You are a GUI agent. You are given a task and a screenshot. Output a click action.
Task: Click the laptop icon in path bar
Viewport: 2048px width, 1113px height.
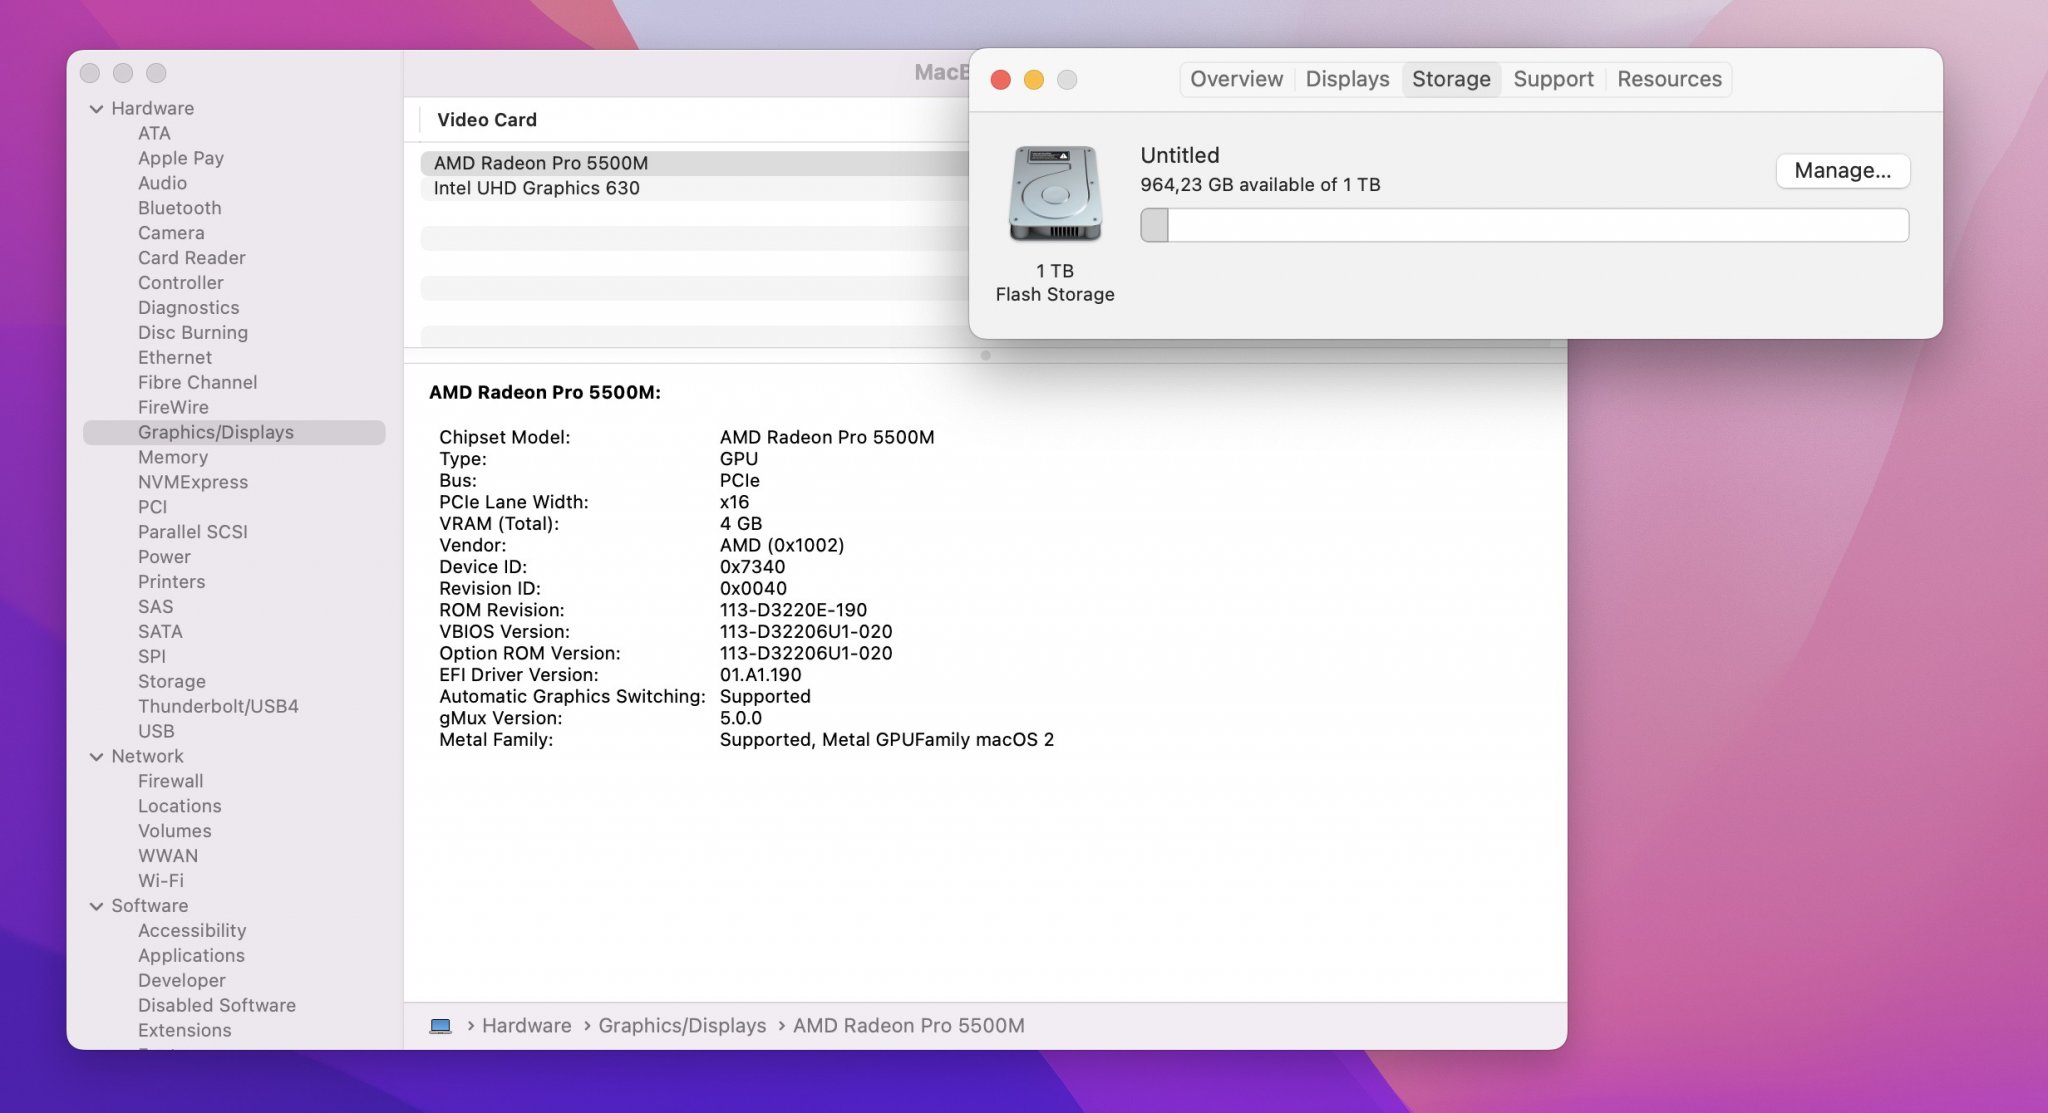[x=440, y=1026]
